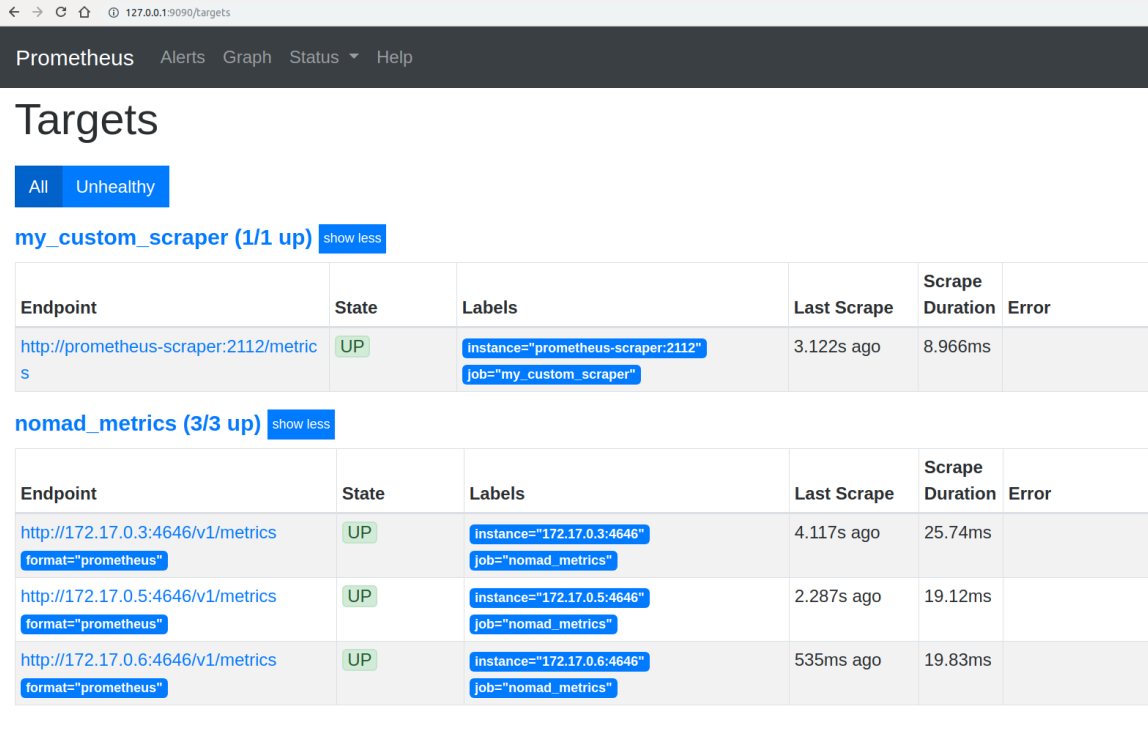Click the 19.83ms scrape duration value
The width and height of the screenshot is (1148, 742).
(x=958, y=660)
